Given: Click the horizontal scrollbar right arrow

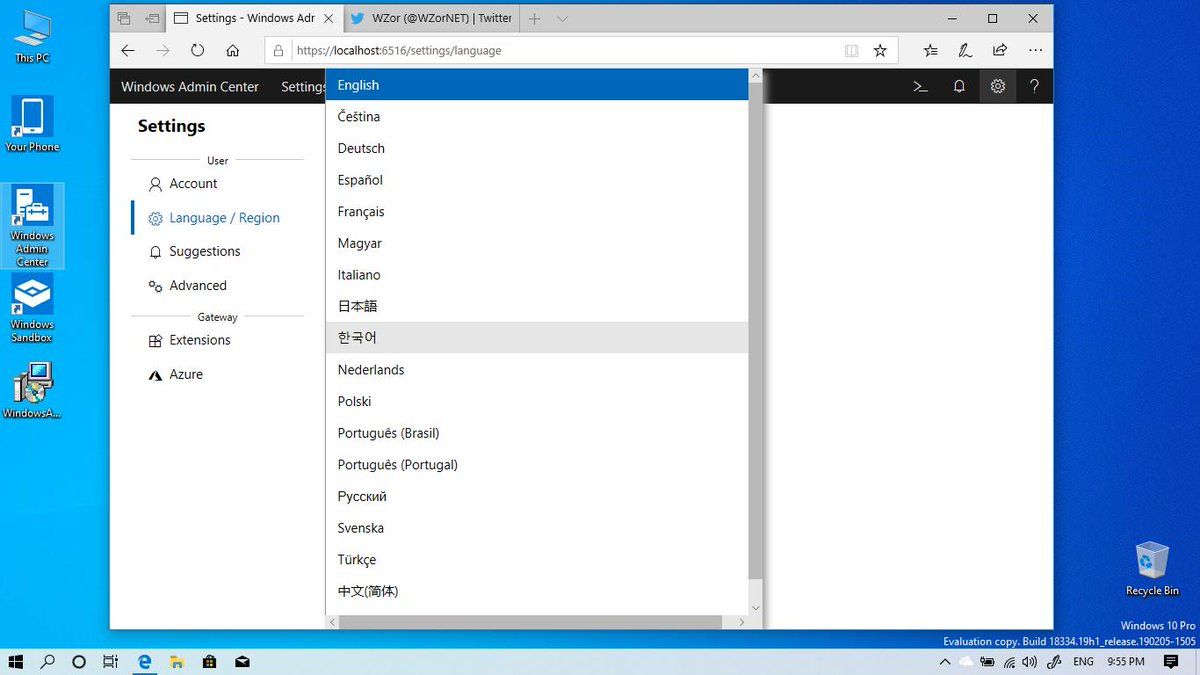Looking at the screenshot, I should (741, 622).
